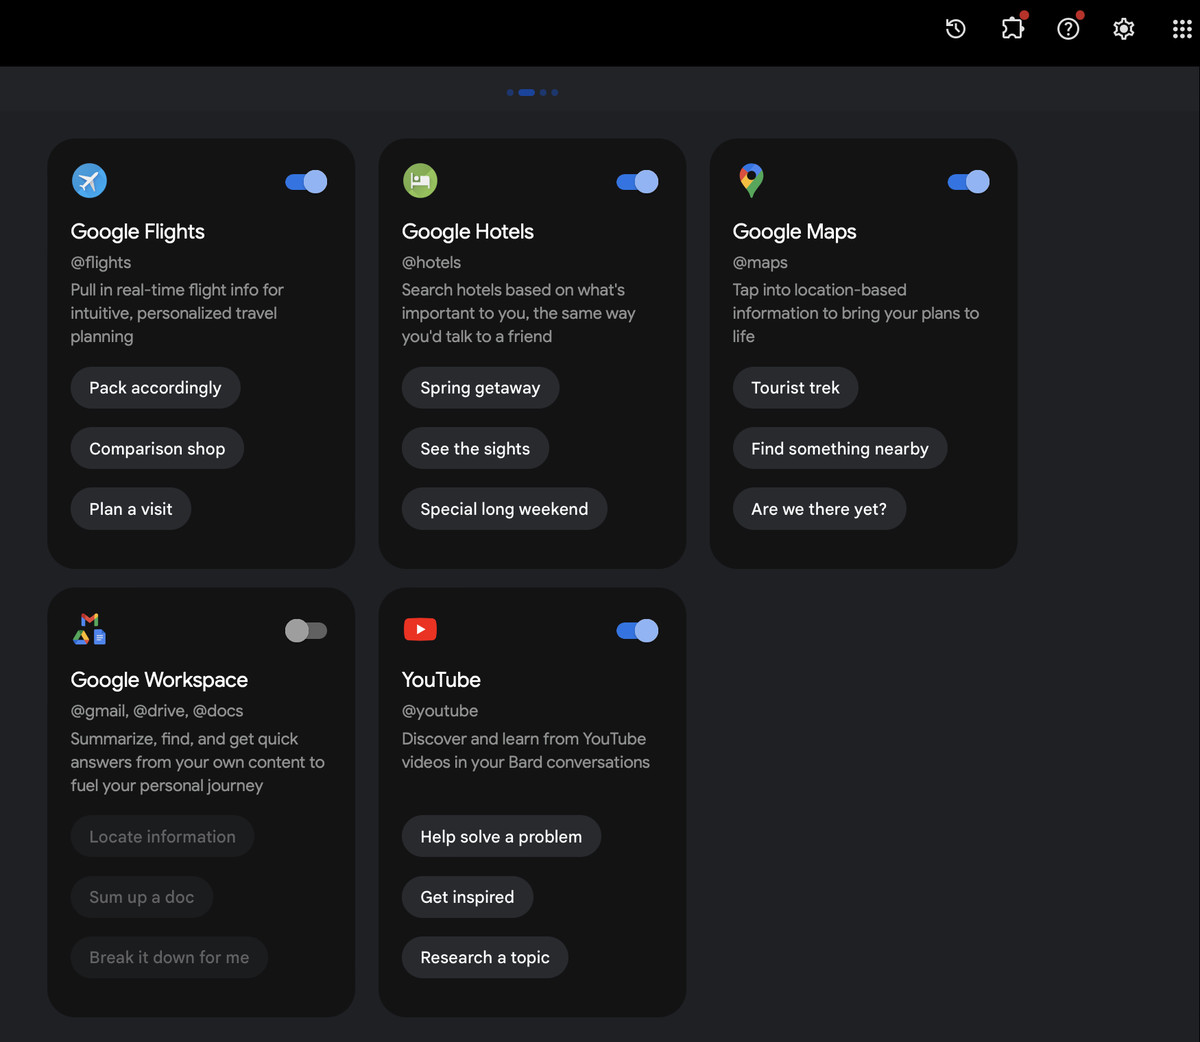Open the extensions puzzle-piece icon

tap(1013, 29)
